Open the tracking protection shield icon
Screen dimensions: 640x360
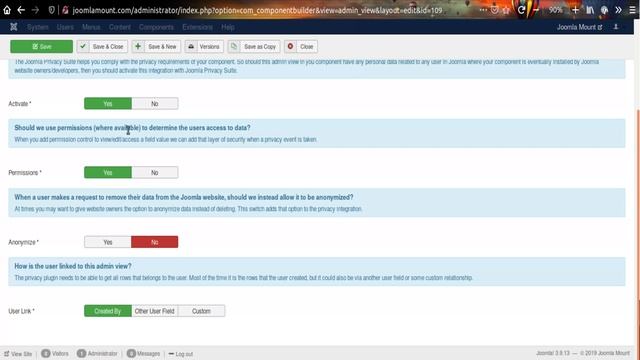(51, 10)
